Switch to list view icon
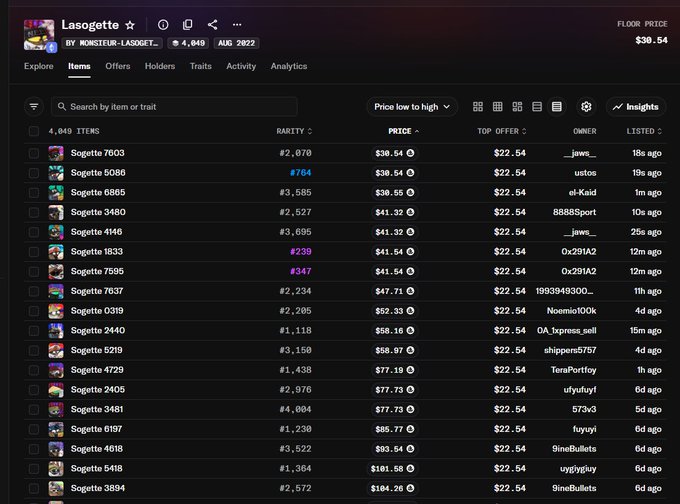The width and height of the screenshot is (680, 504). click(536, 107)
